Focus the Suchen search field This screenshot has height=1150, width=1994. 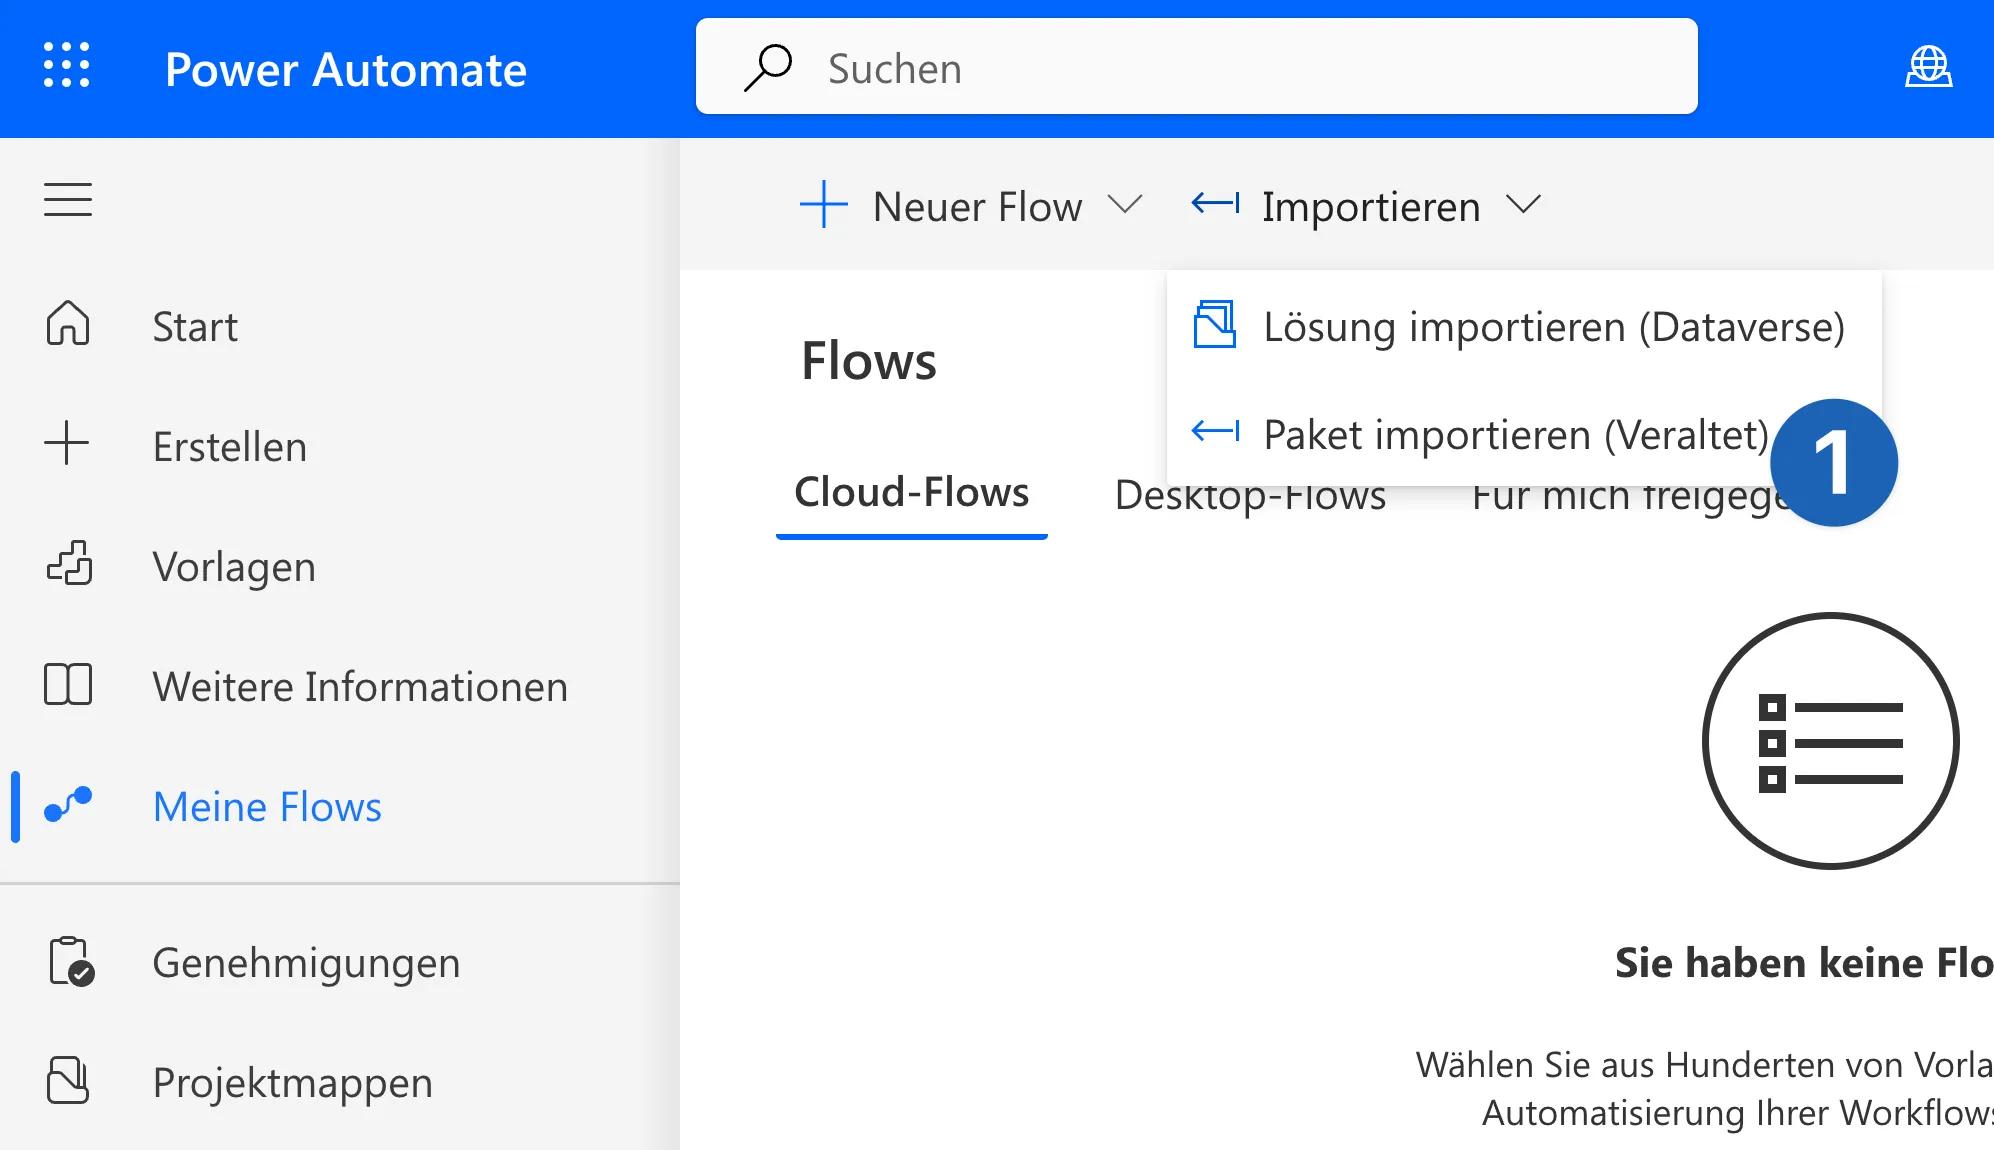1196,66
